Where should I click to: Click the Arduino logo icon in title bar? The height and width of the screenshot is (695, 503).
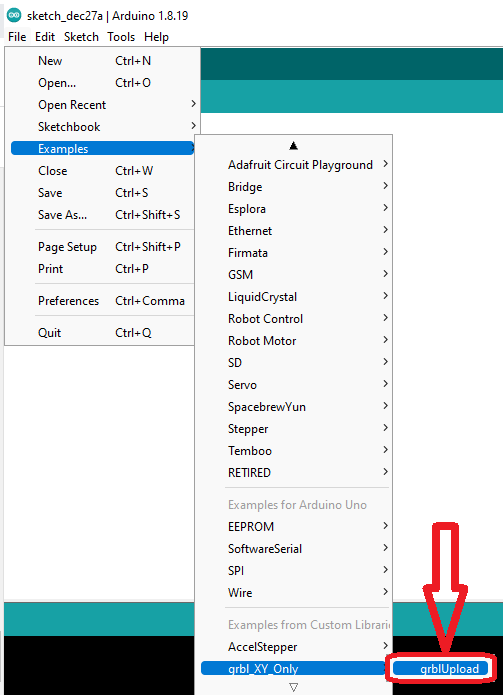[x=14, y=16]
